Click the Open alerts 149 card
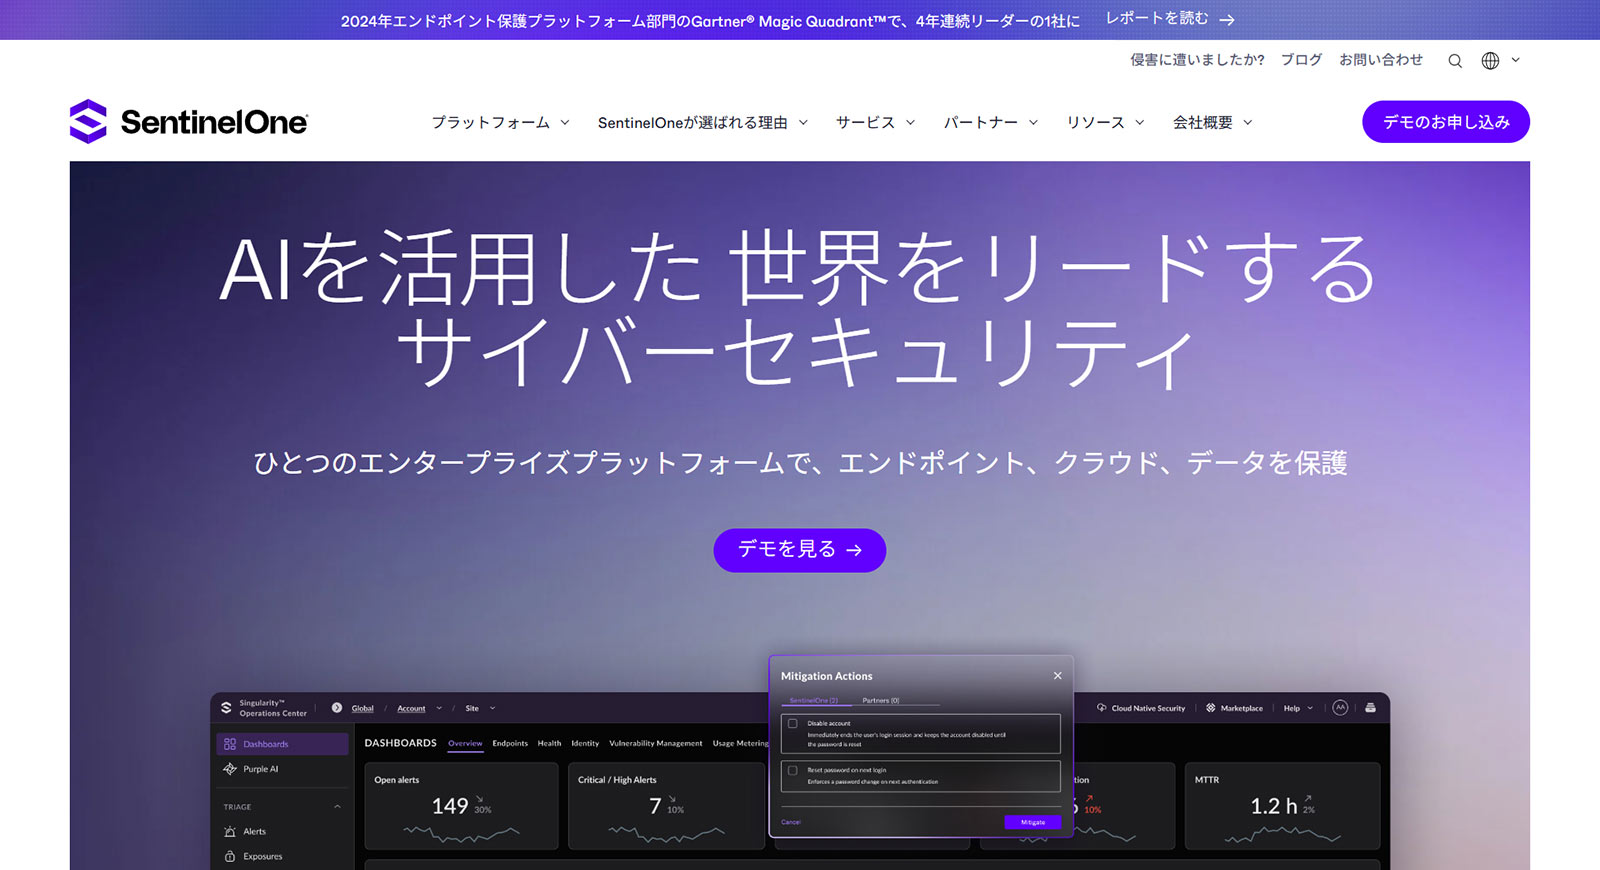The image size is (1600, 870). (x=461, y=806)
